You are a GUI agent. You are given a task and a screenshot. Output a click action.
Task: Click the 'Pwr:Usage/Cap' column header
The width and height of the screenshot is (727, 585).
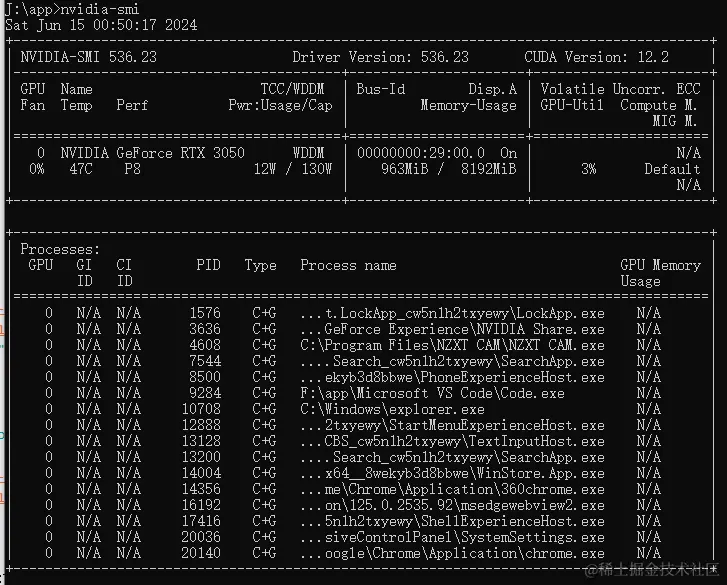(281, 105)
